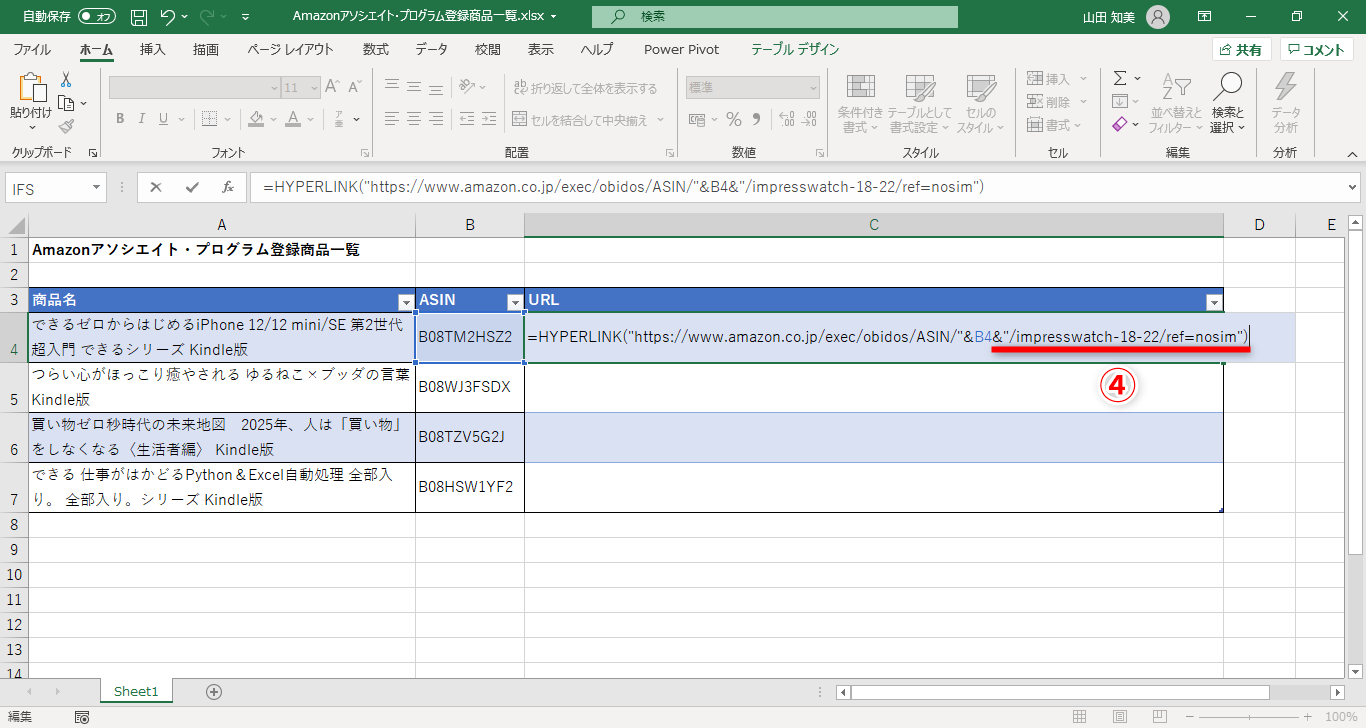Screen dimensions: 1366x728
Task: Click セルを結合して中央揃え merge button
Action: point(580,120)
